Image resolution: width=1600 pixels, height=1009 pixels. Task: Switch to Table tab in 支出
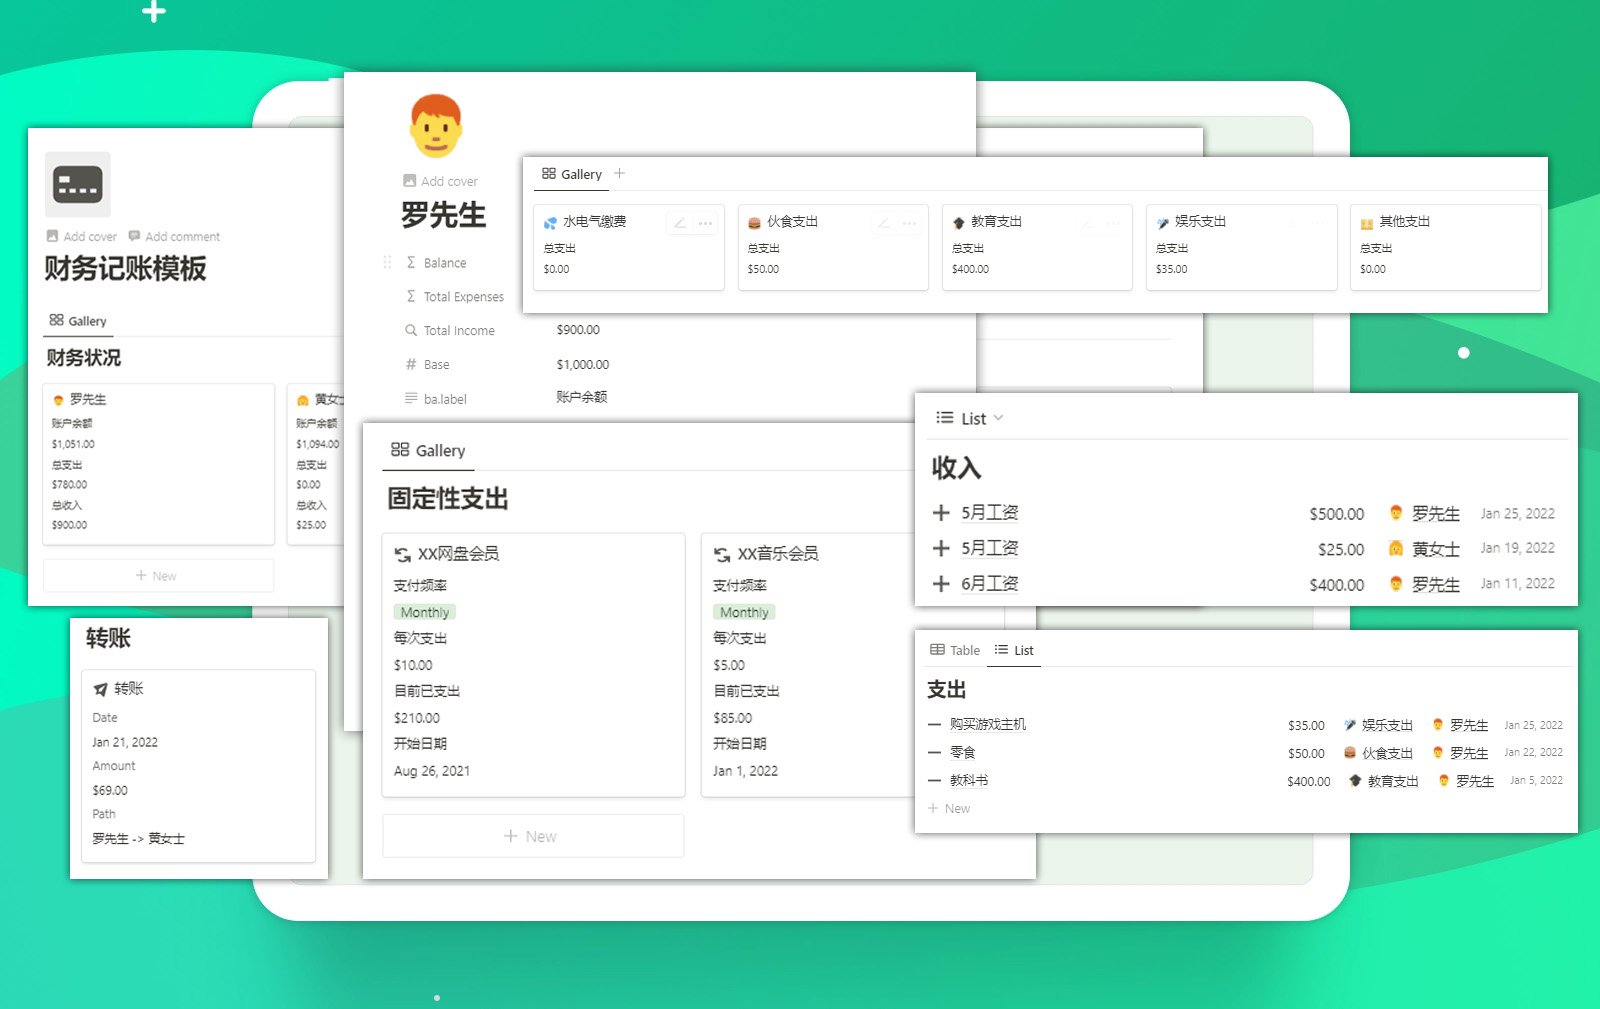[955, 650]
